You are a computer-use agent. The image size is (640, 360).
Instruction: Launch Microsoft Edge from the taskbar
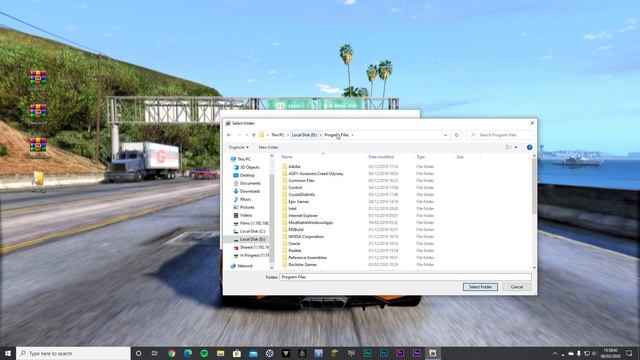(188, 353)
